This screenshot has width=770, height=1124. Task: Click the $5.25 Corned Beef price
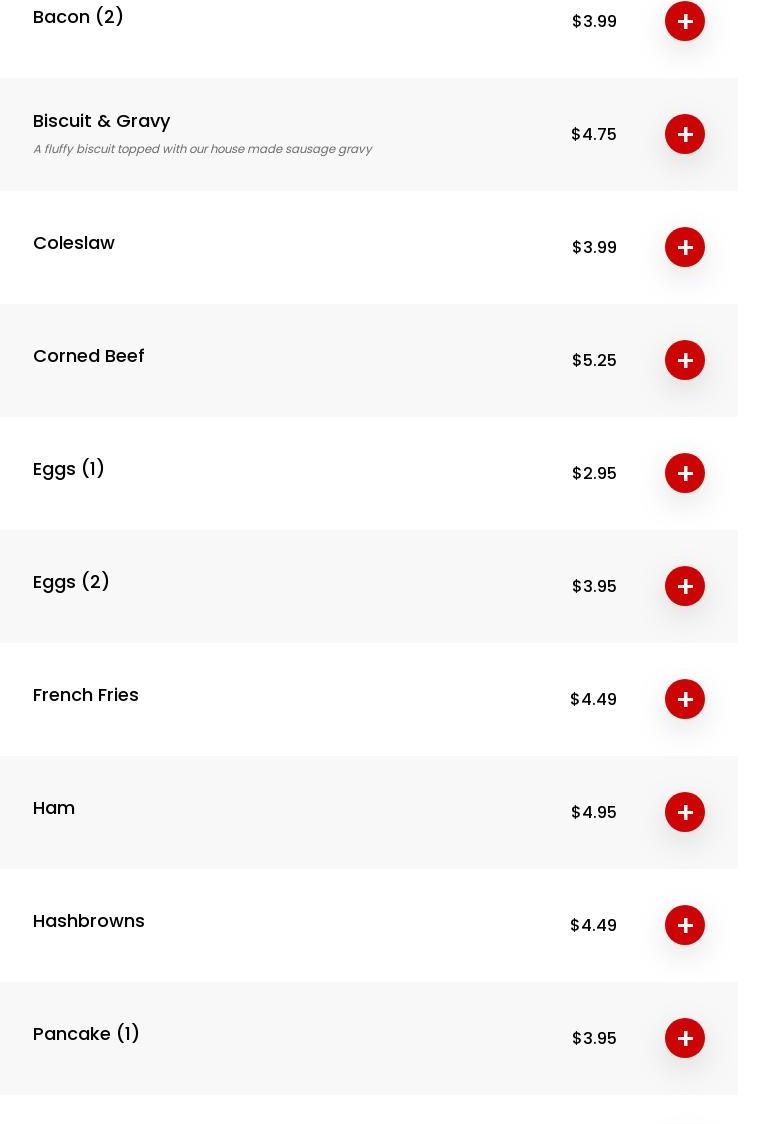tap(594, 360)
